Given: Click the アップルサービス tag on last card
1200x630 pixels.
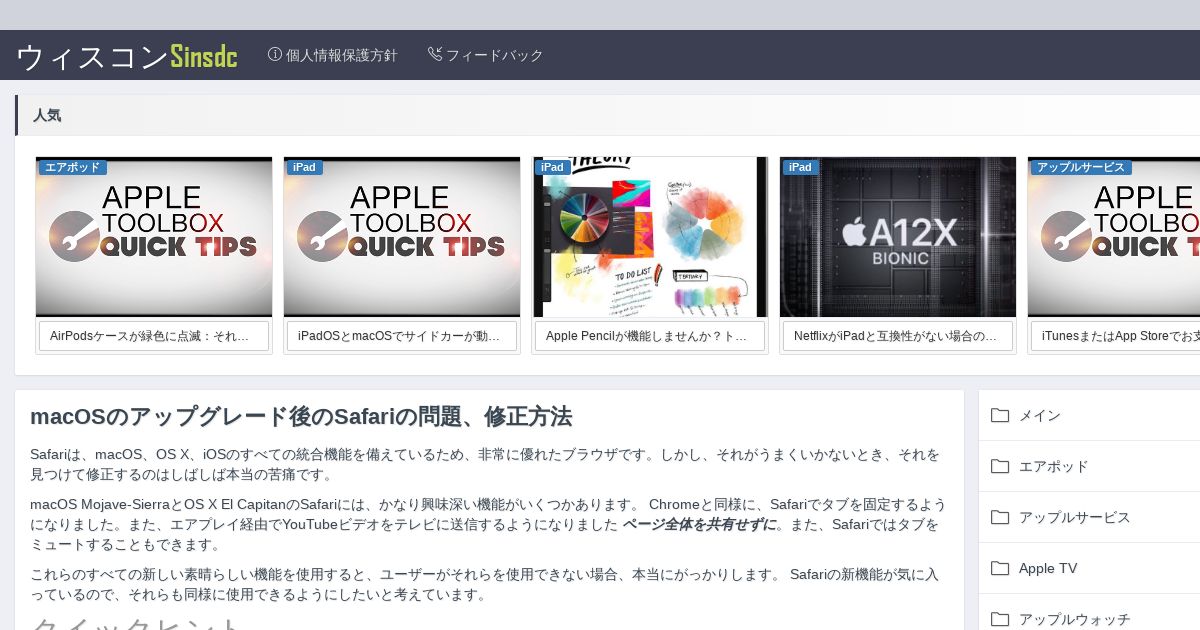Looking at the screenshot, I should (x=1081, y=167).
